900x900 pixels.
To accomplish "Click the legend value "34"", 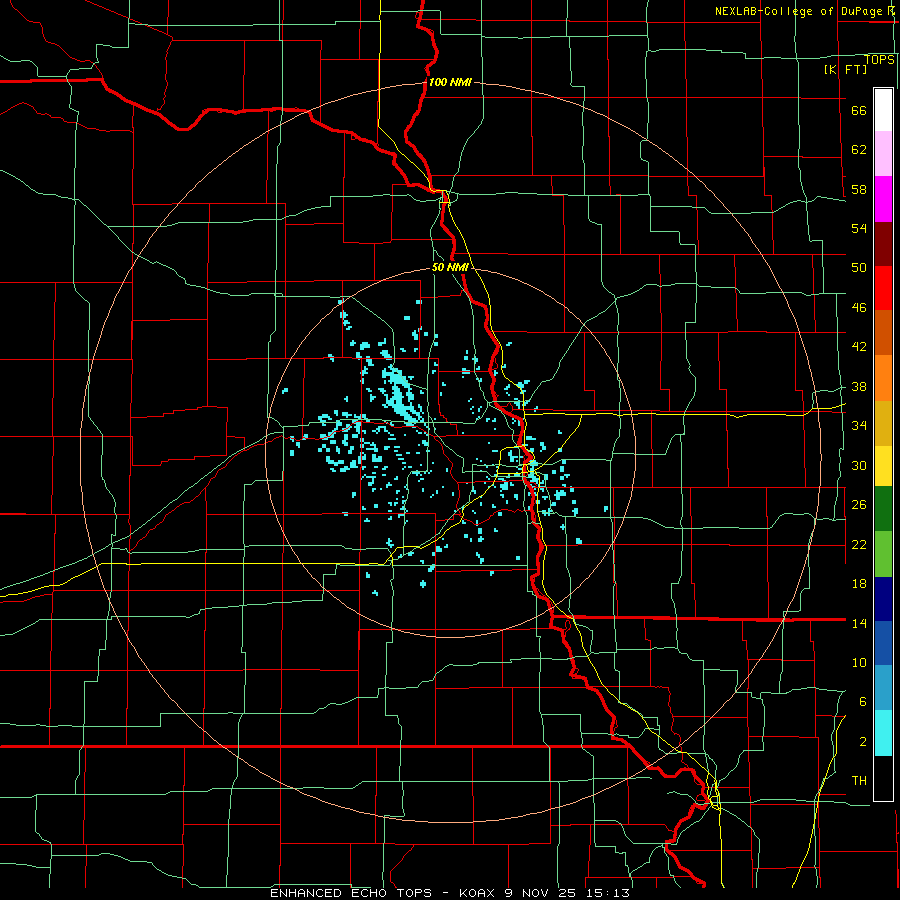I will coord(859,426).
